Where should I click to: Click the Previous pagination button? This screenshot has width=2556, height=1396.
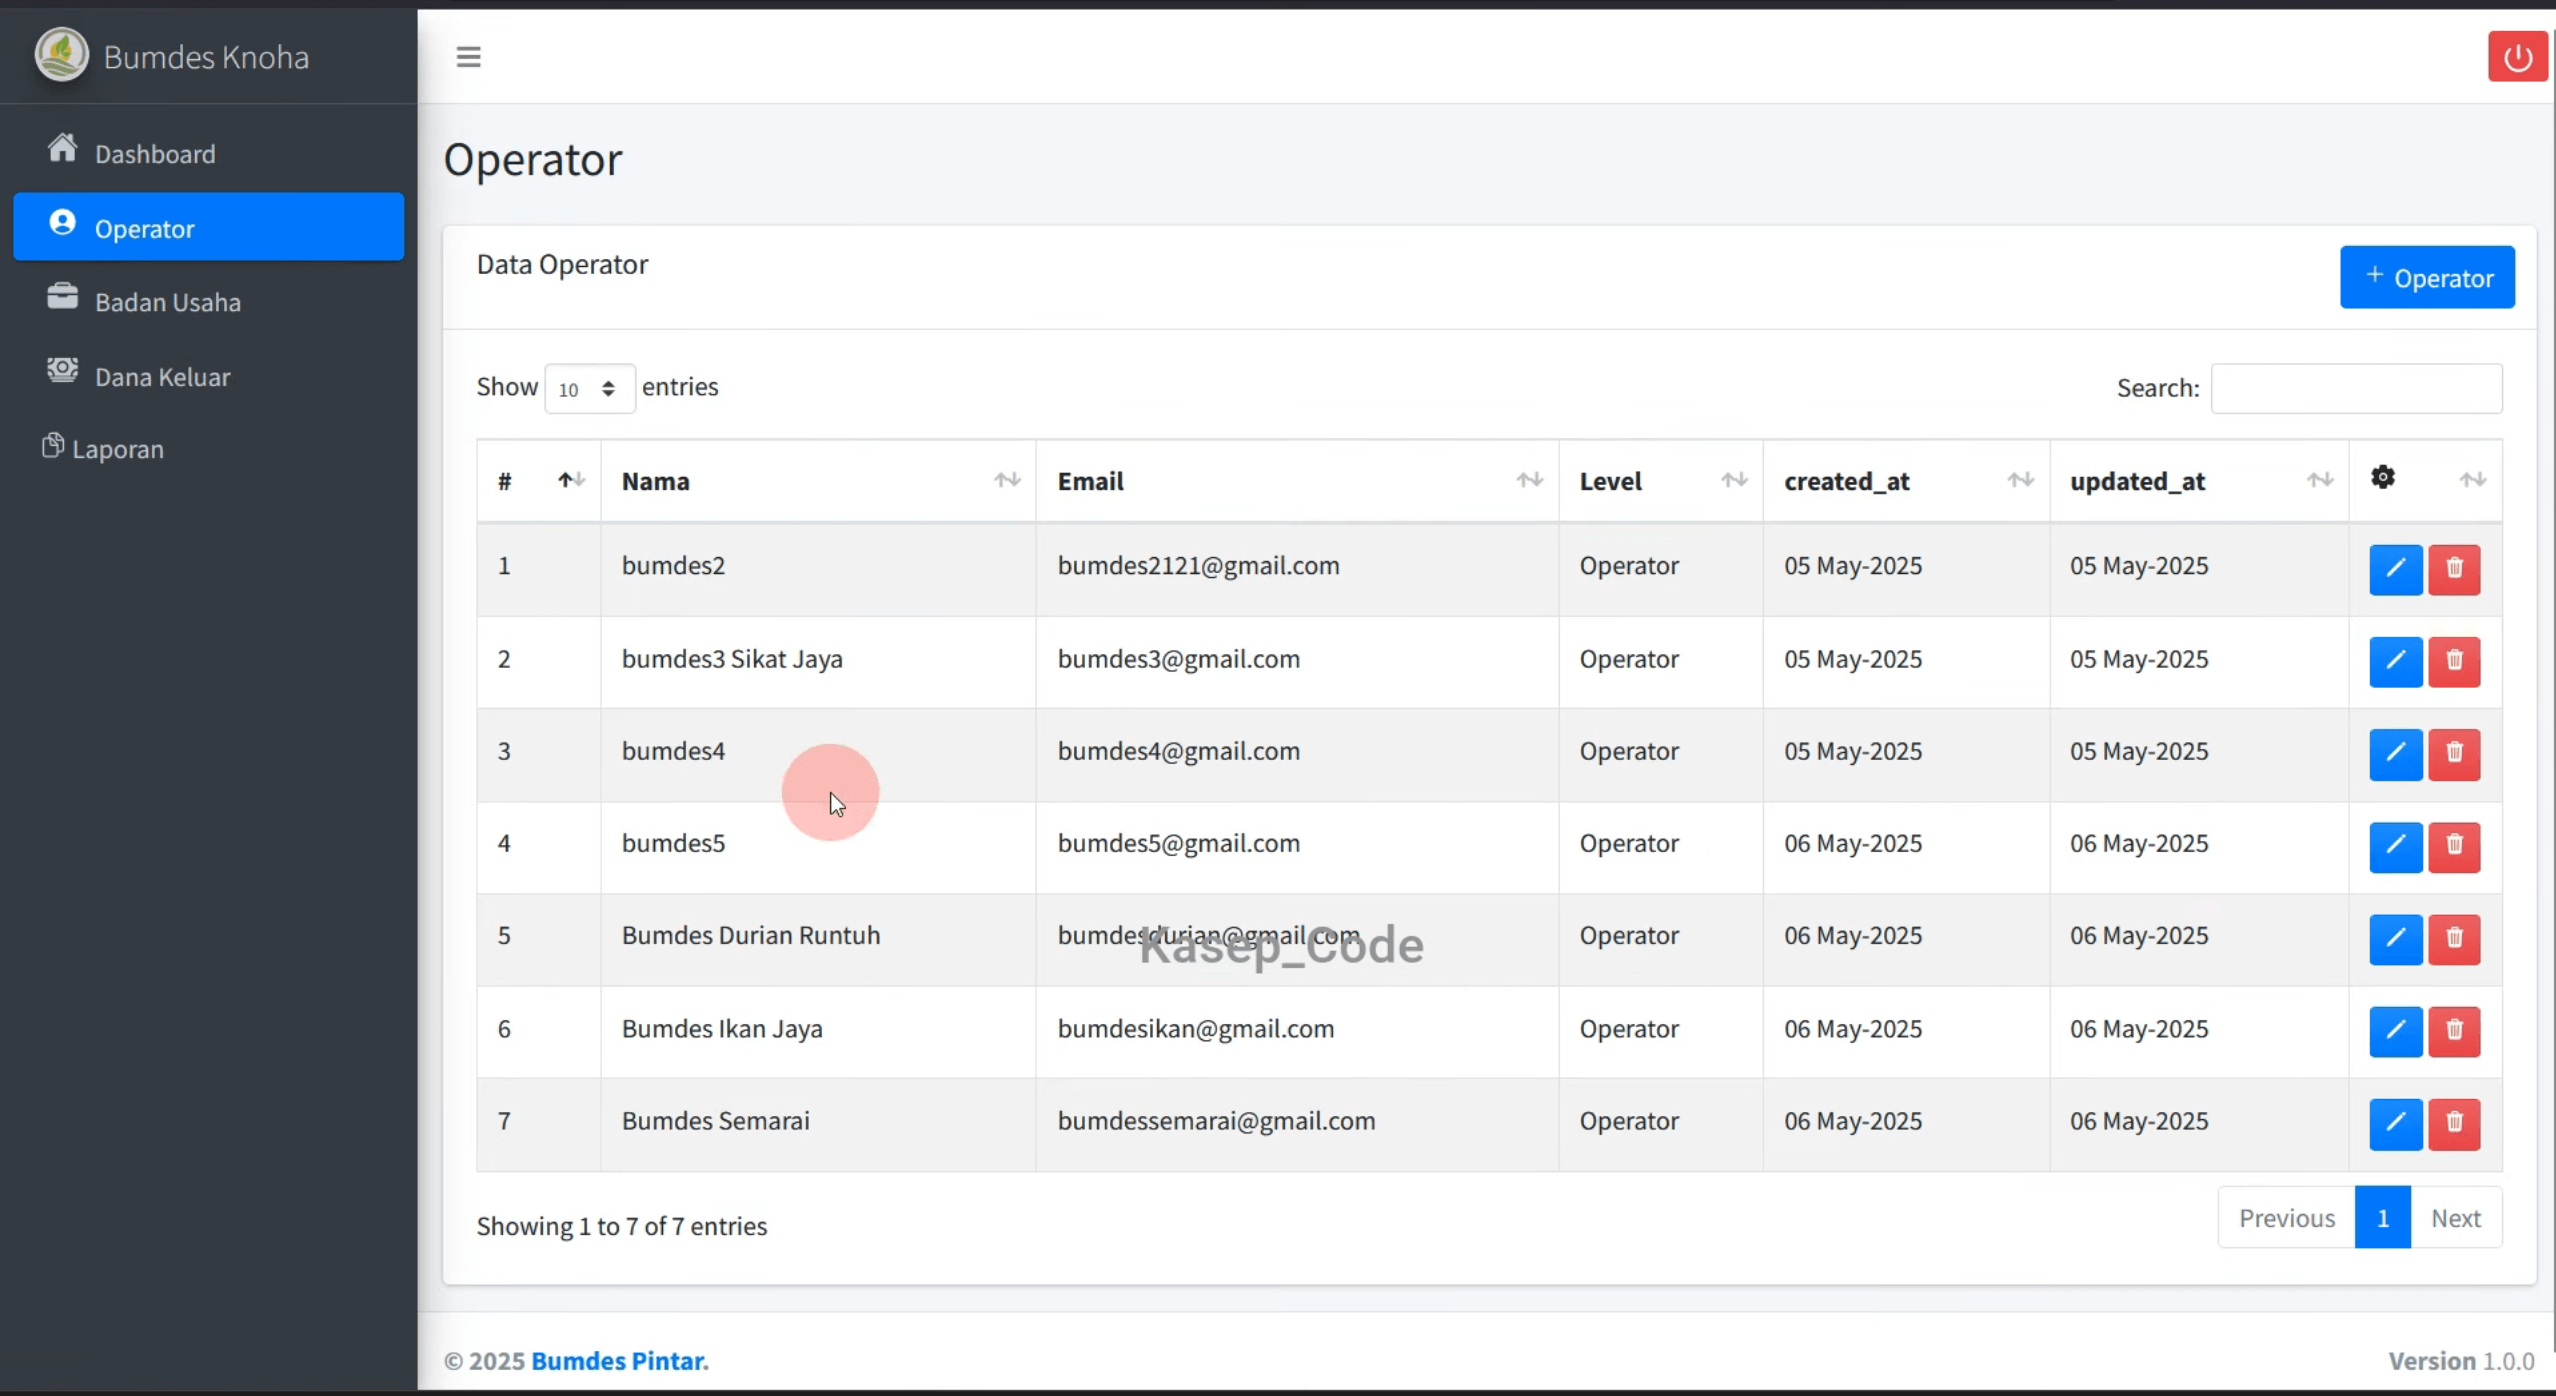pos(2286,1217)
